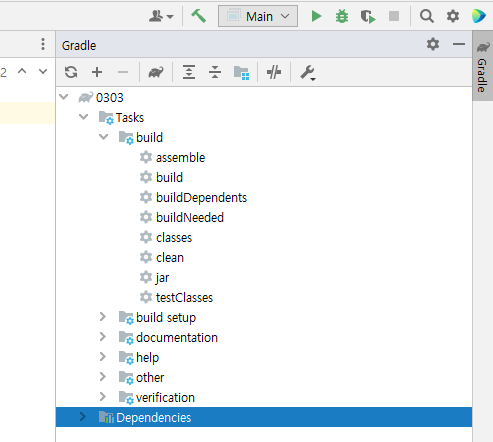Go to next highlighted error arrow
This screenshot has height=442, width=493.
pos(43,71)
